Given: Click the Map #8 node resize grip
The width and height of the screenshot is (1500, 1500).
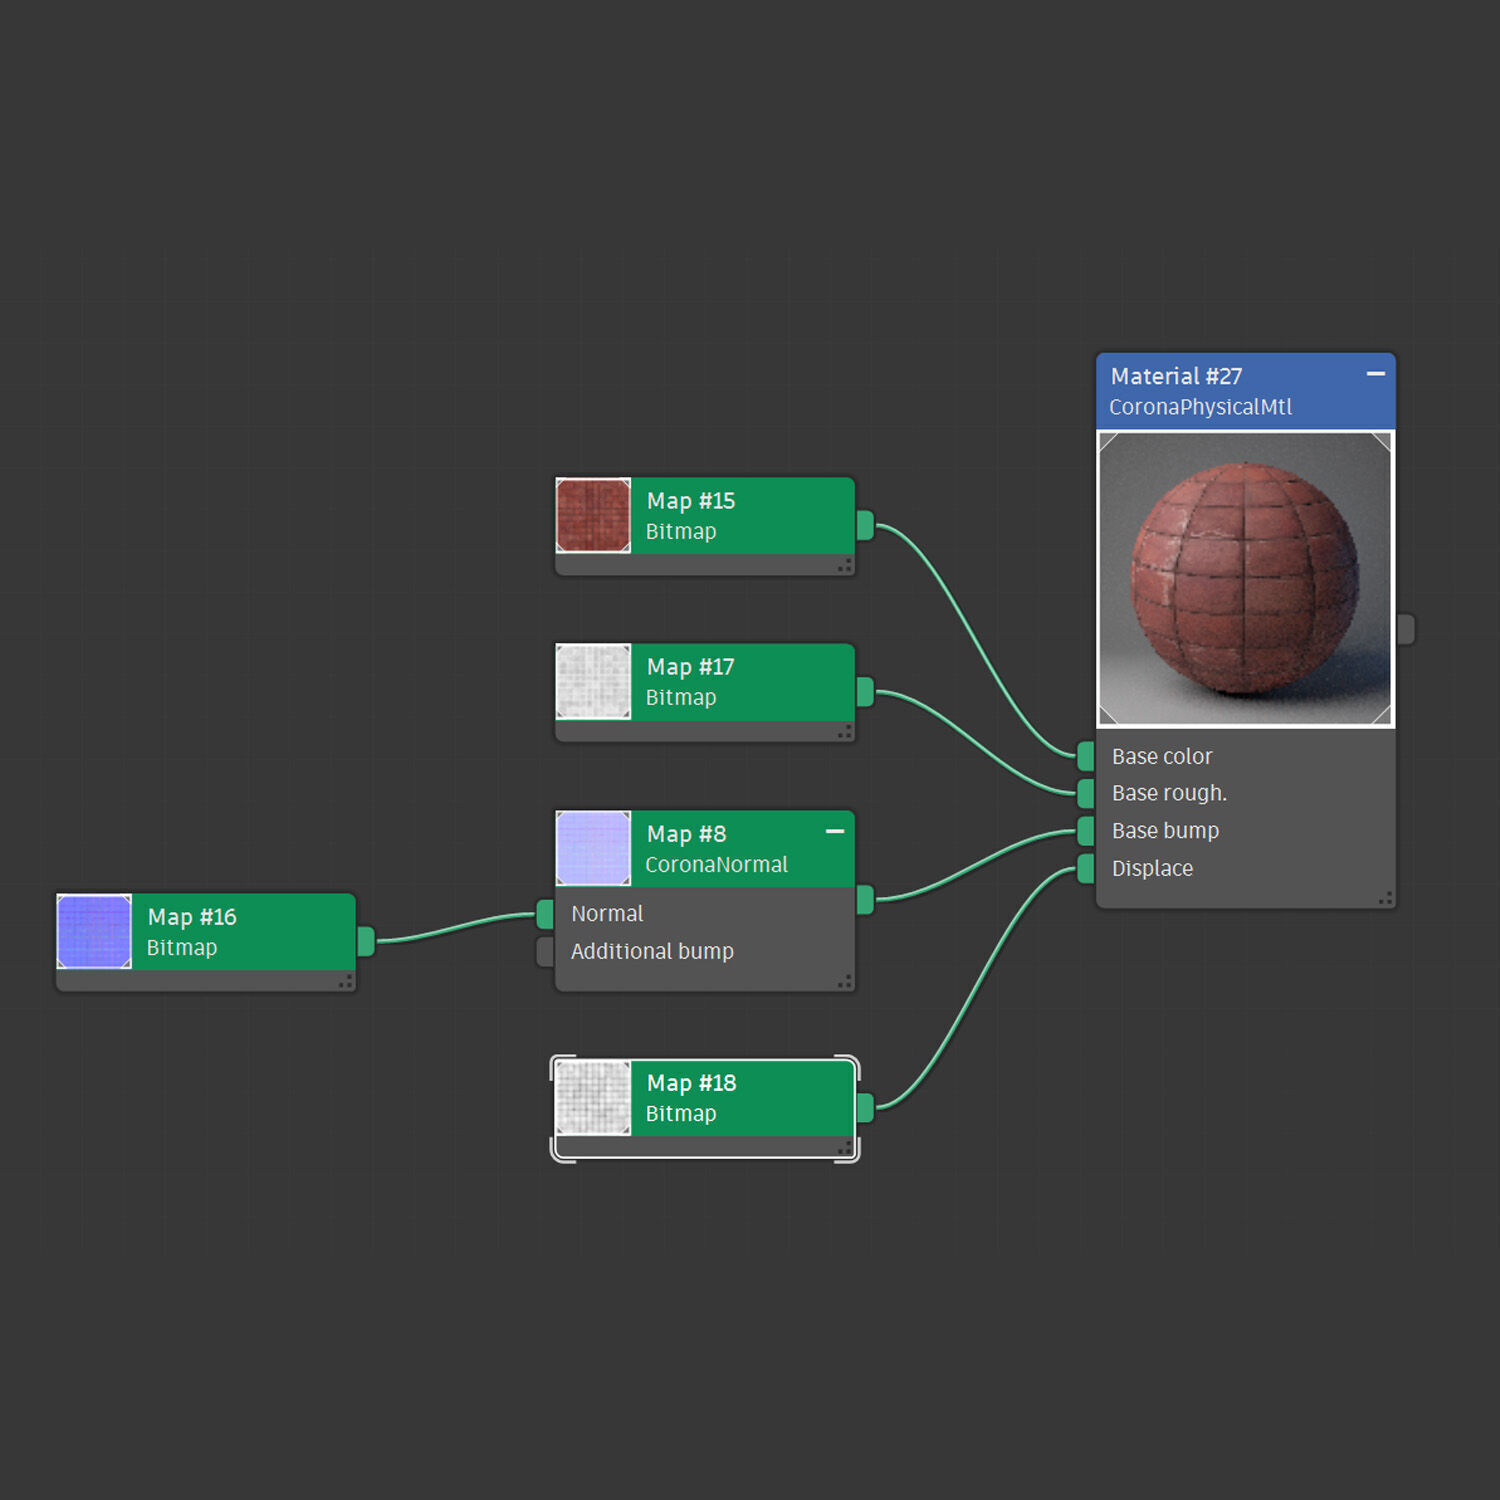Looking at the screenshot, I should pos(845,982).
